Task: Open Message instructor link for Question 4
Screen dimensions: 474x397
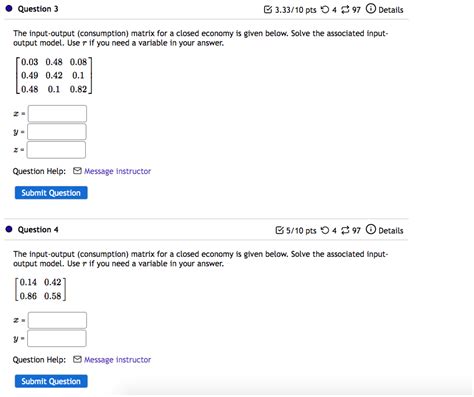Action: coord(117,360)
